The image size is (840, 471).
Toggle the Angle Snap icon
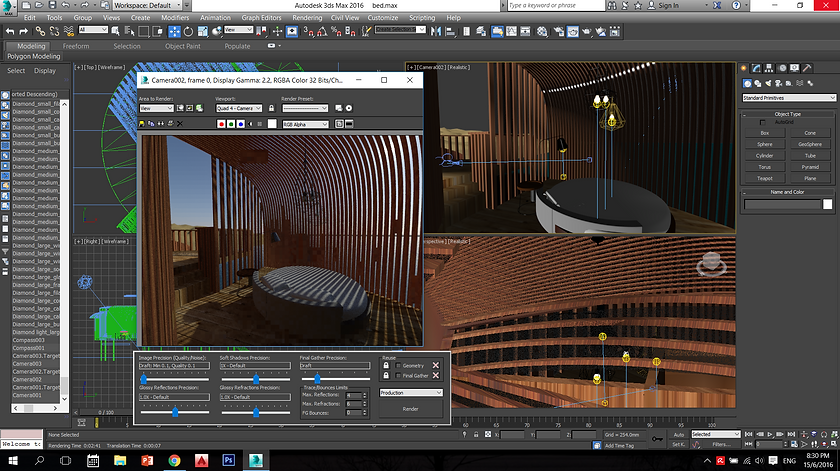(322, 32)
